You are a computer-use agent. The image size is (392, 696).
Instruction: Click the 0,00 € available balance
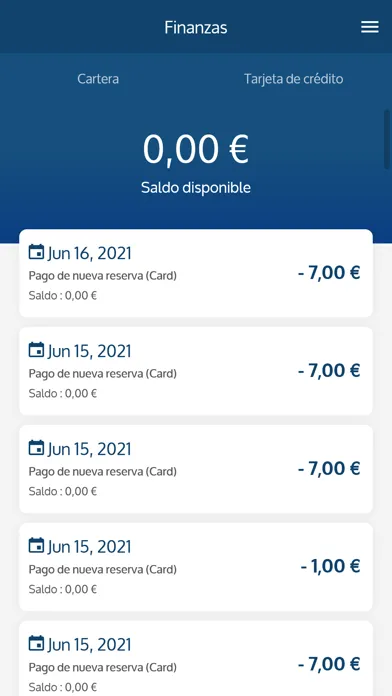[196, 149]
